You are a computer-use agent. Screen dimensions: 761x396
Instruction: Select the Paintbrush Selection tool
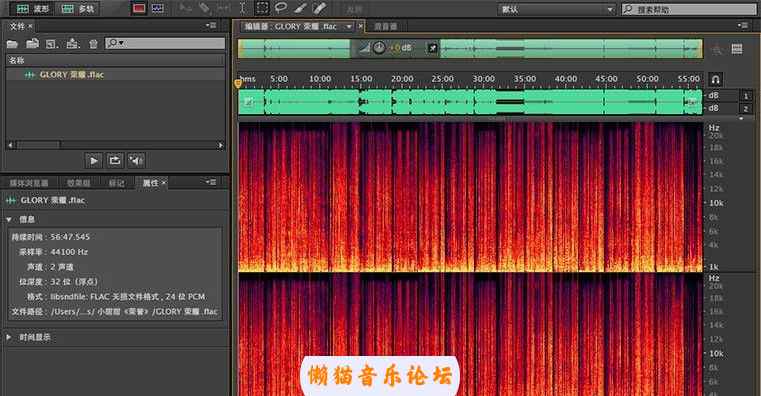(300, 8)
